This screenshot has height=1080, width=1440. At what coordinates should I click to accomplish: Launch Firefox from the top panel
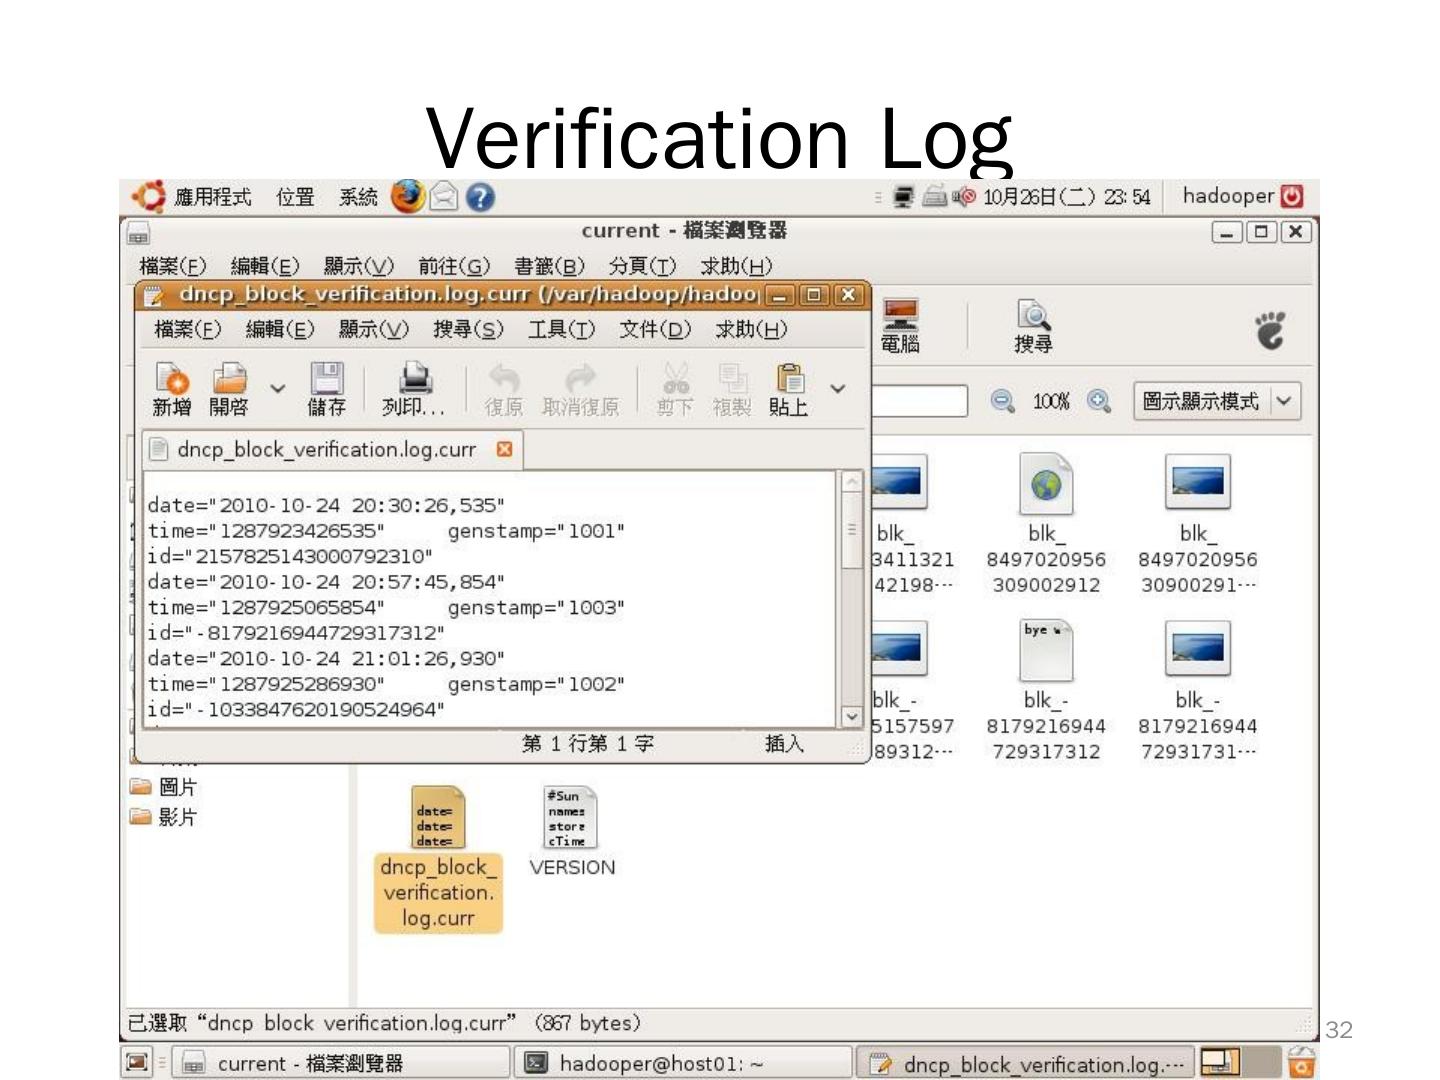point(407,197)
